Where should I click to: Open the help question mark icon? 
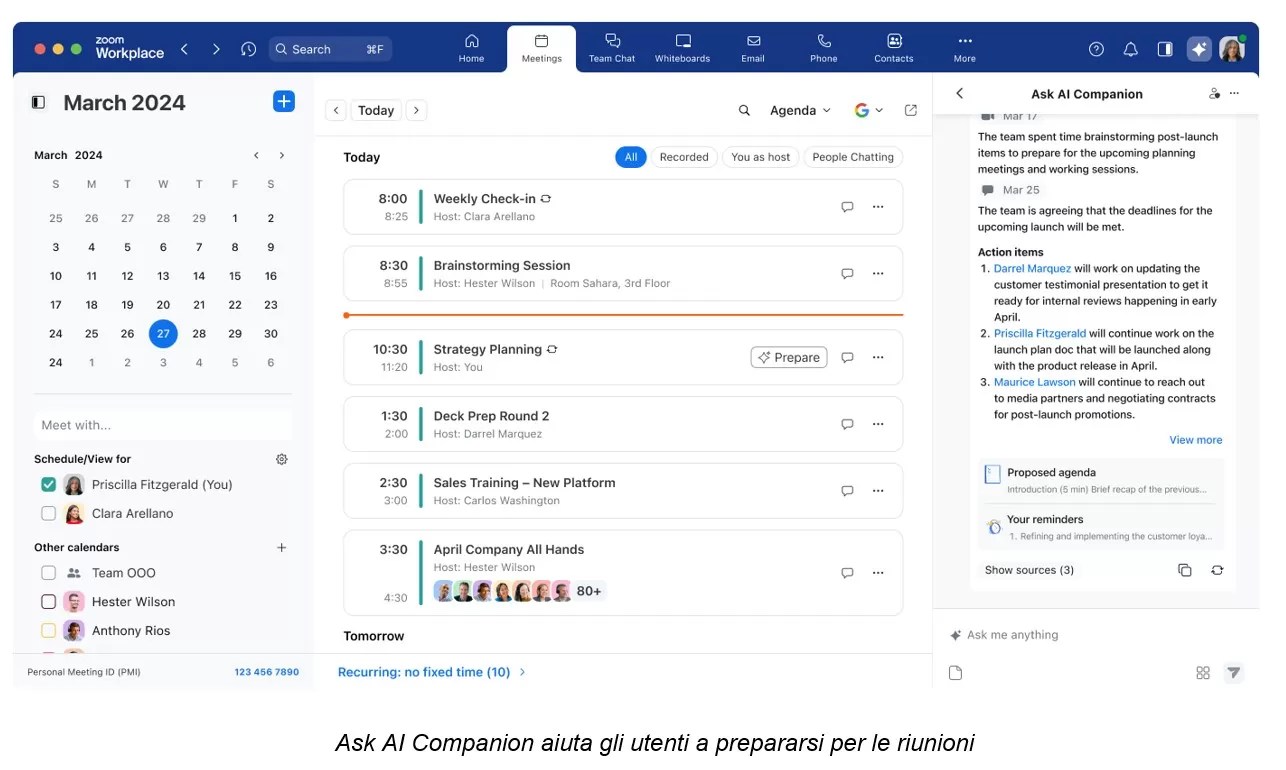tap(1097, 49)
